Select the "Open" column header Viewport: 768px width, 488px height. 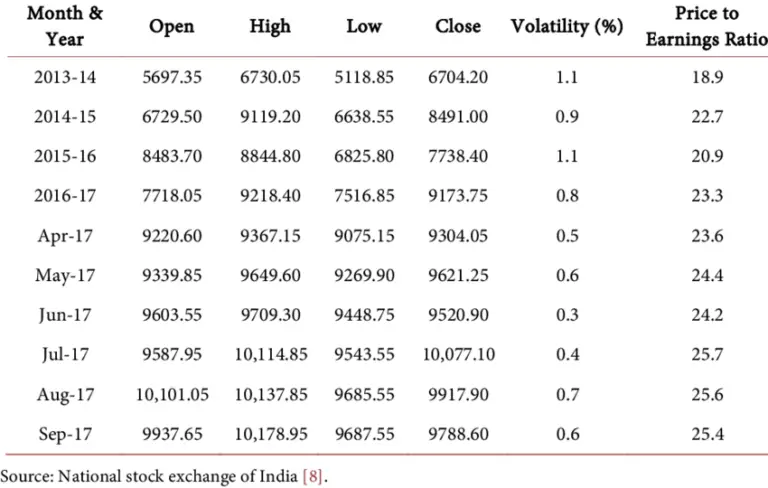click(171, 27)
